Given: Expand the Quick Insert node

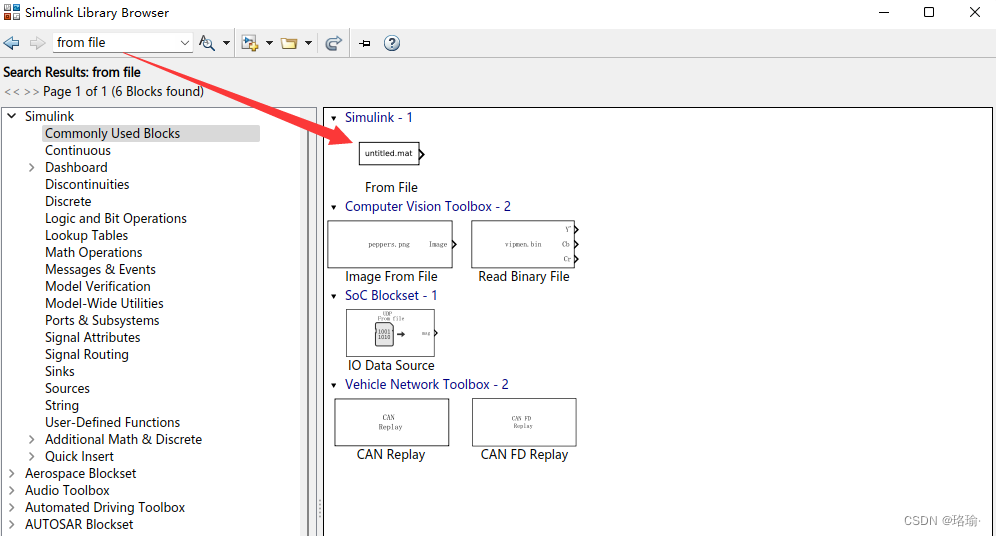Looking at the screenshot, I should coord(32,457).
